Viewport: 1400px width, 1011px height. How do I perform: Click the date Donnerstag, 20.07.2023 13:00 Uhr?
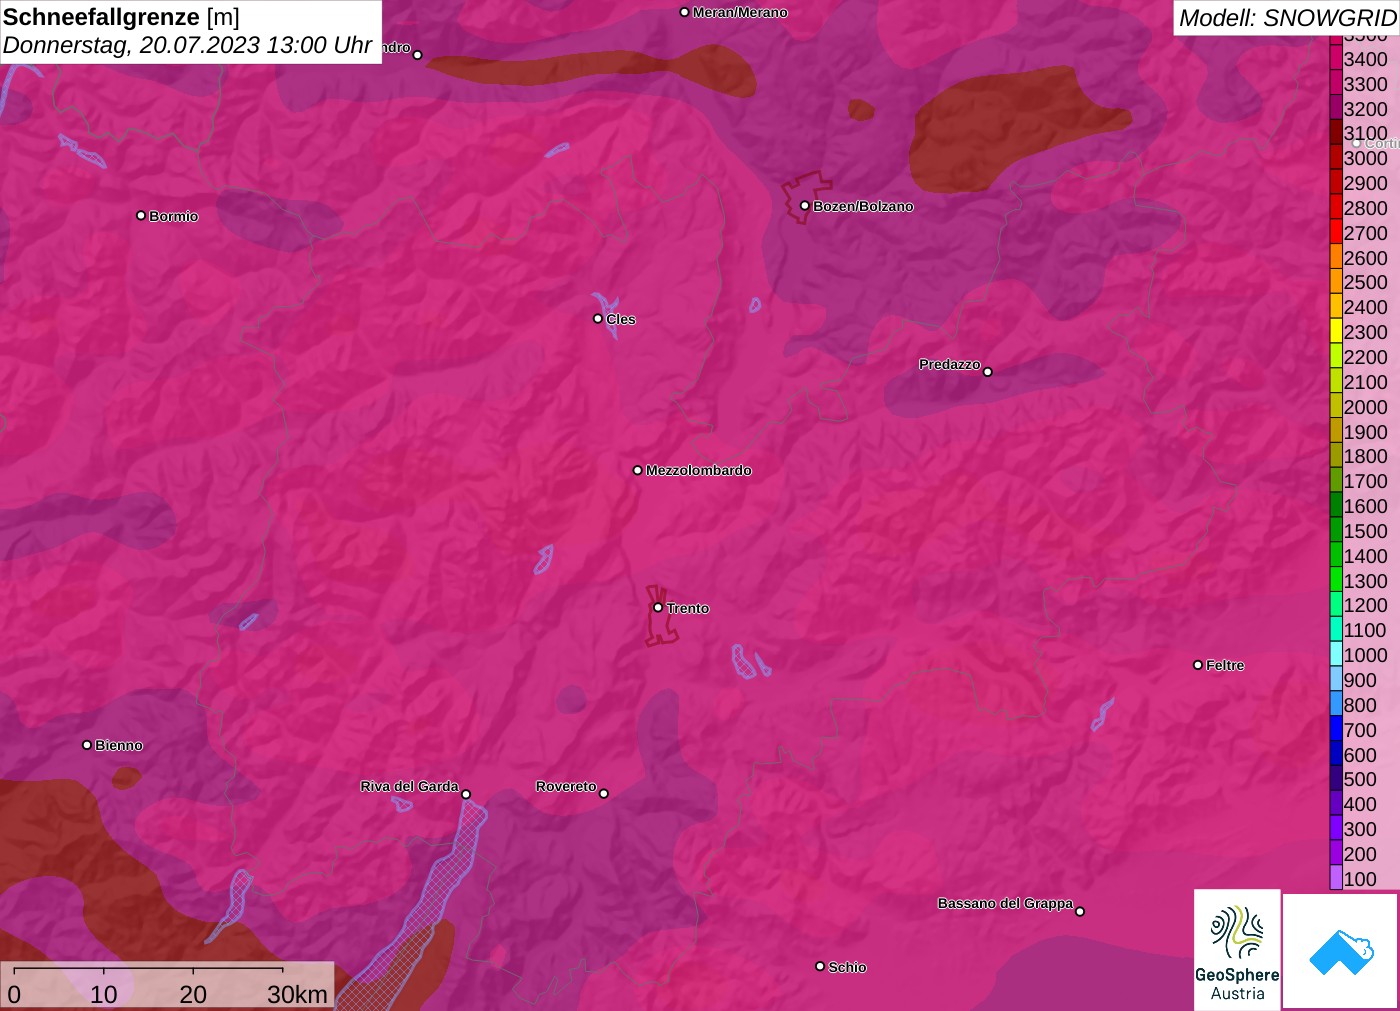coord(187,45)
